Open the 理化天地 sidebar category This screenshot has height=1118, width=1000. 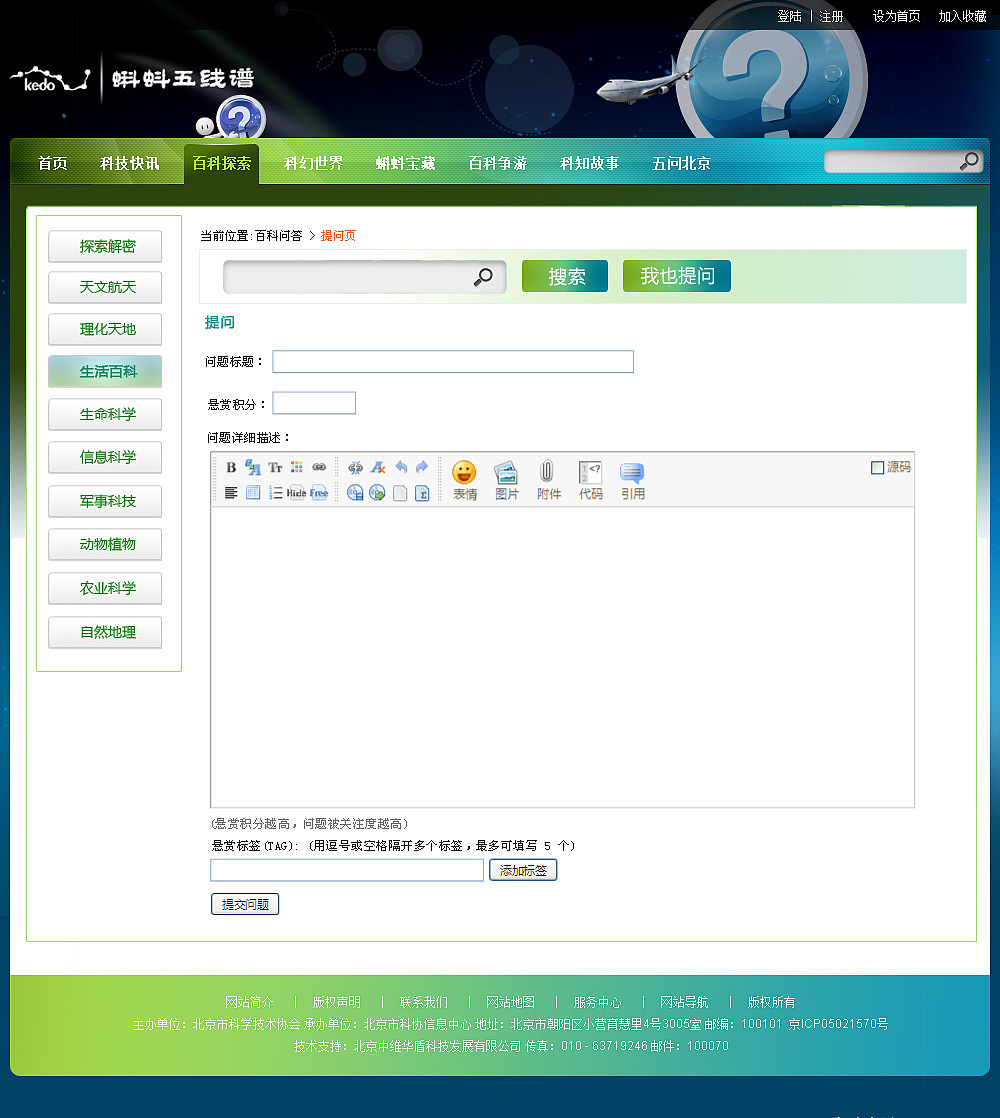pyautogui.click(x=105, y=329)
